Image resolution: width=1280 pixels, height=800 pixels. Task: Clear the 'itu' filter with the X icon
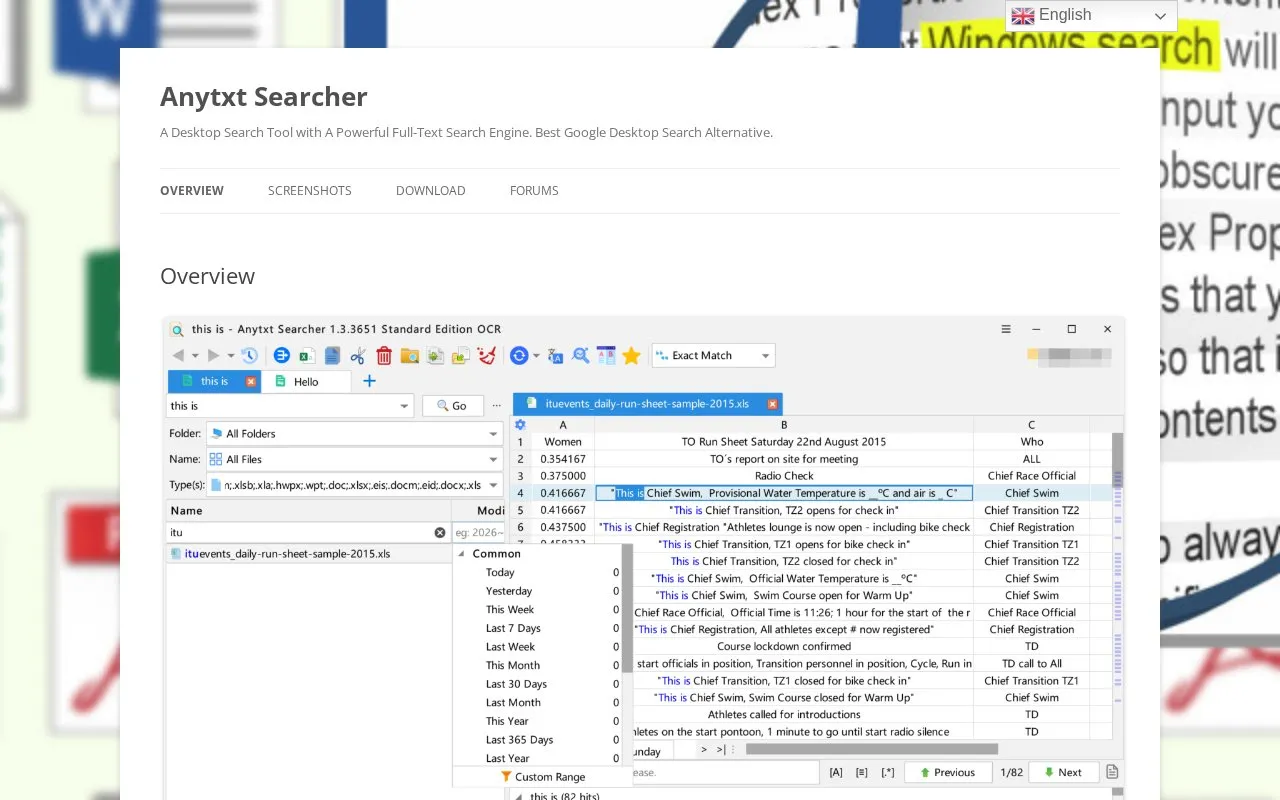440,533
